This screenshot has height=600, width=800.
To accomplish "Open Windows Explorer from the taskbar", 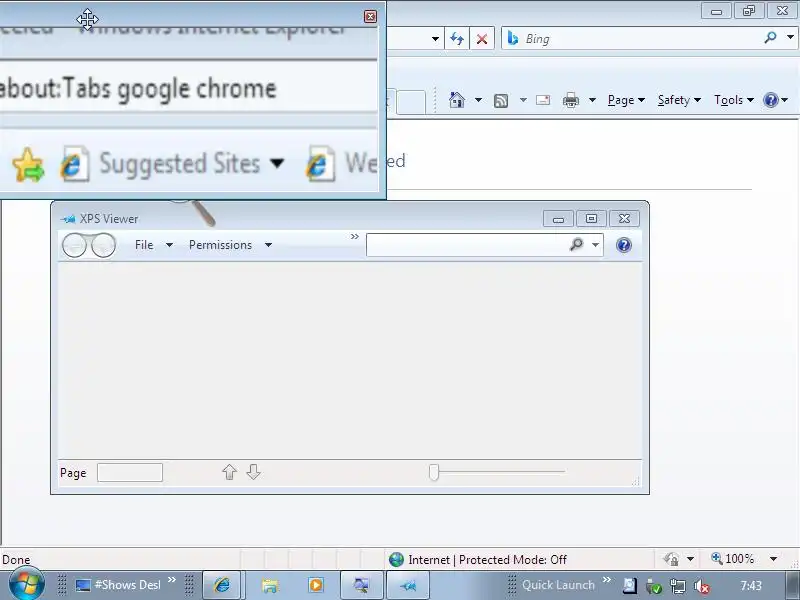I will (x=270, y=585).
